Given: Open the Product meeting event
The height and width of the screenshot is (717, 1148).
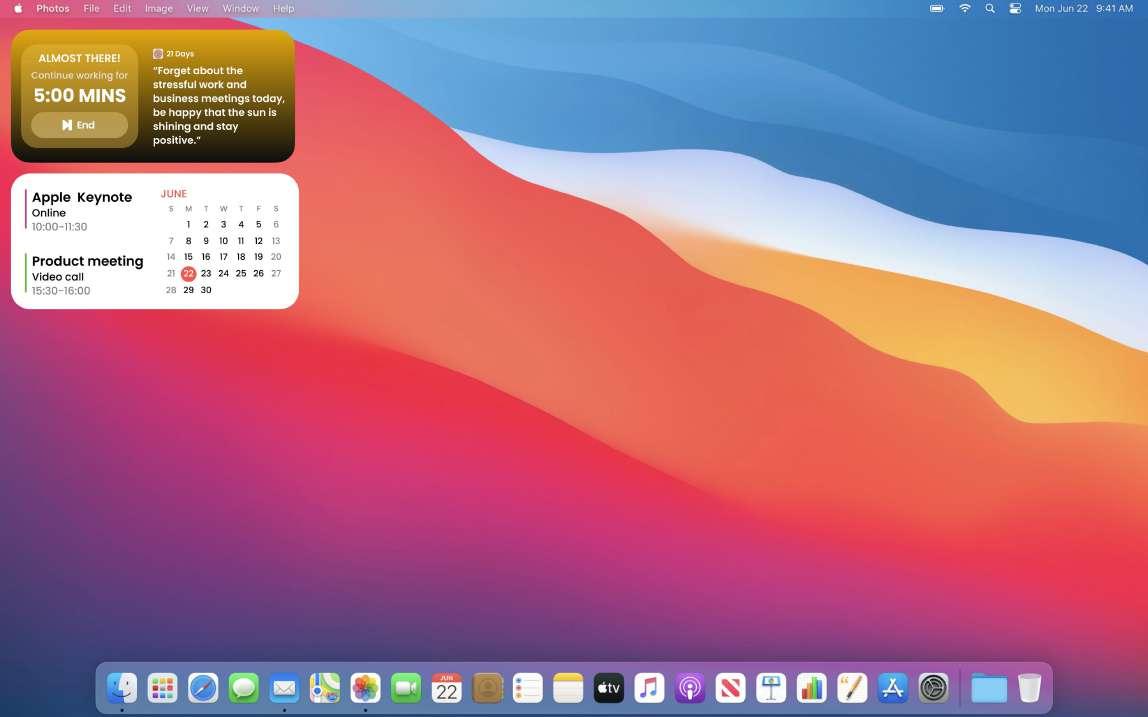Looking at the screenshot, I should [x=87, y=261].
